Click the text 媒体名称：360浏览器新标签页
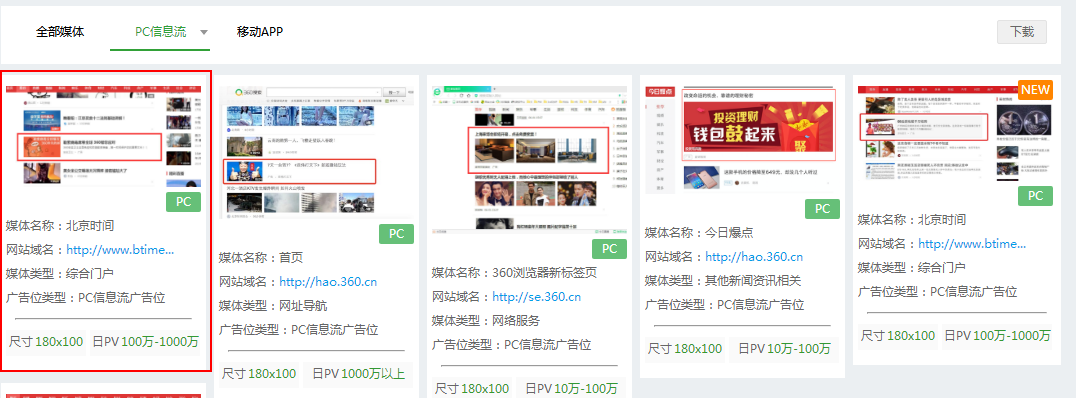This screenshot has height=398, width=1076. (x=515, y=272)
